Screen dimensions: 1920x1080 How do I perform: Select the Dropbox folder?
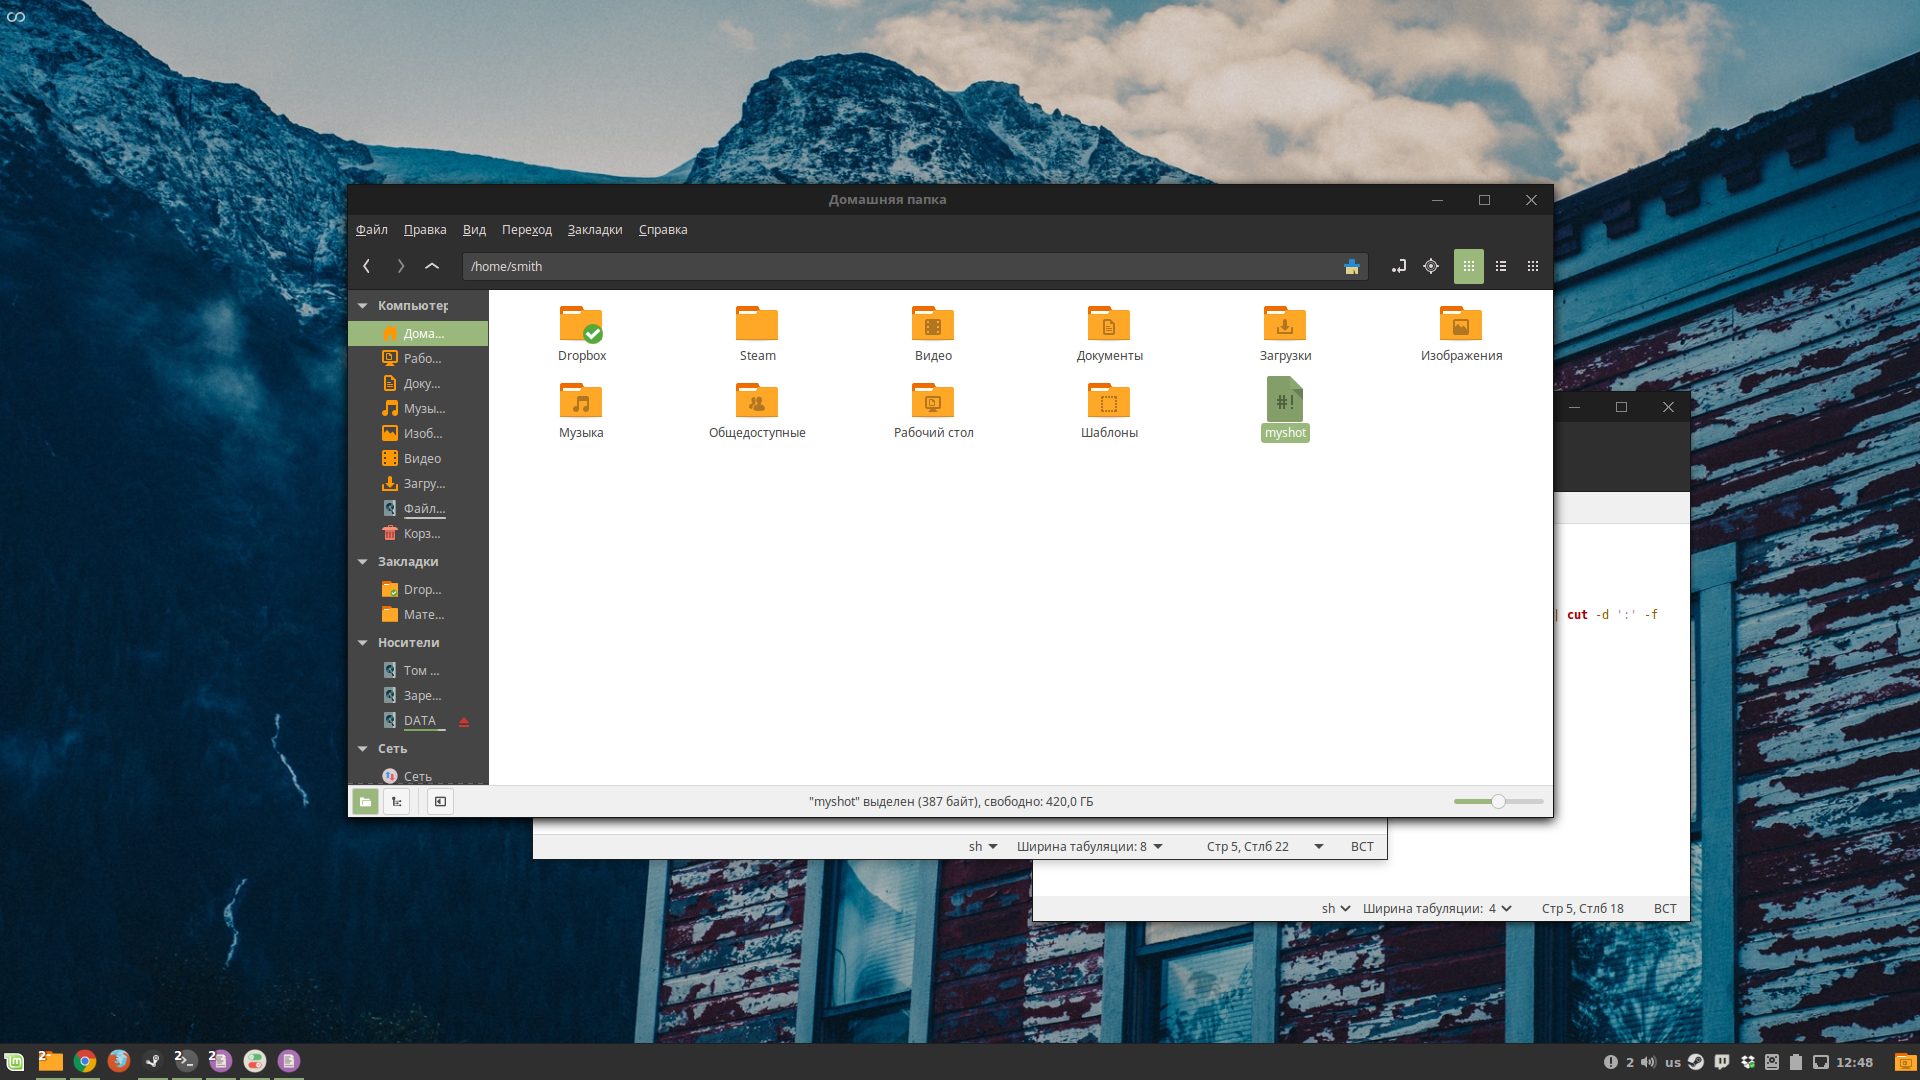click(x=581, y=333)
